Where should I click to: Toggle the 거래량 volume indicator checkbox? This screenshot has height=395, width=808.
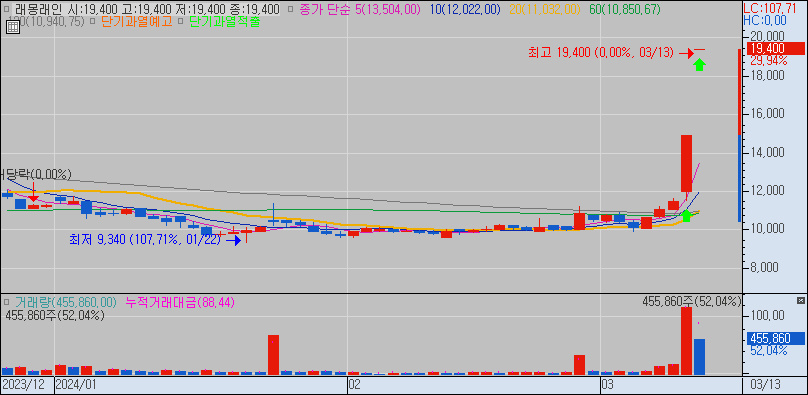pyautogui.click(x=7, y=302)
